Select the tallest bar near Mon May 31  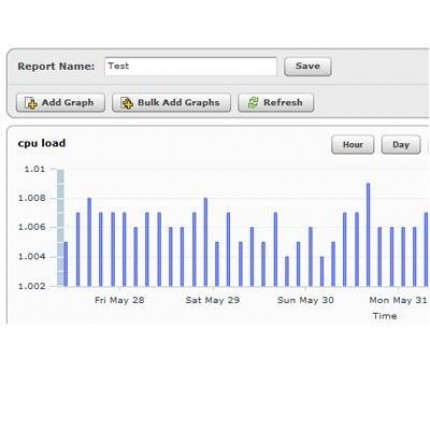tap(368, 235)
